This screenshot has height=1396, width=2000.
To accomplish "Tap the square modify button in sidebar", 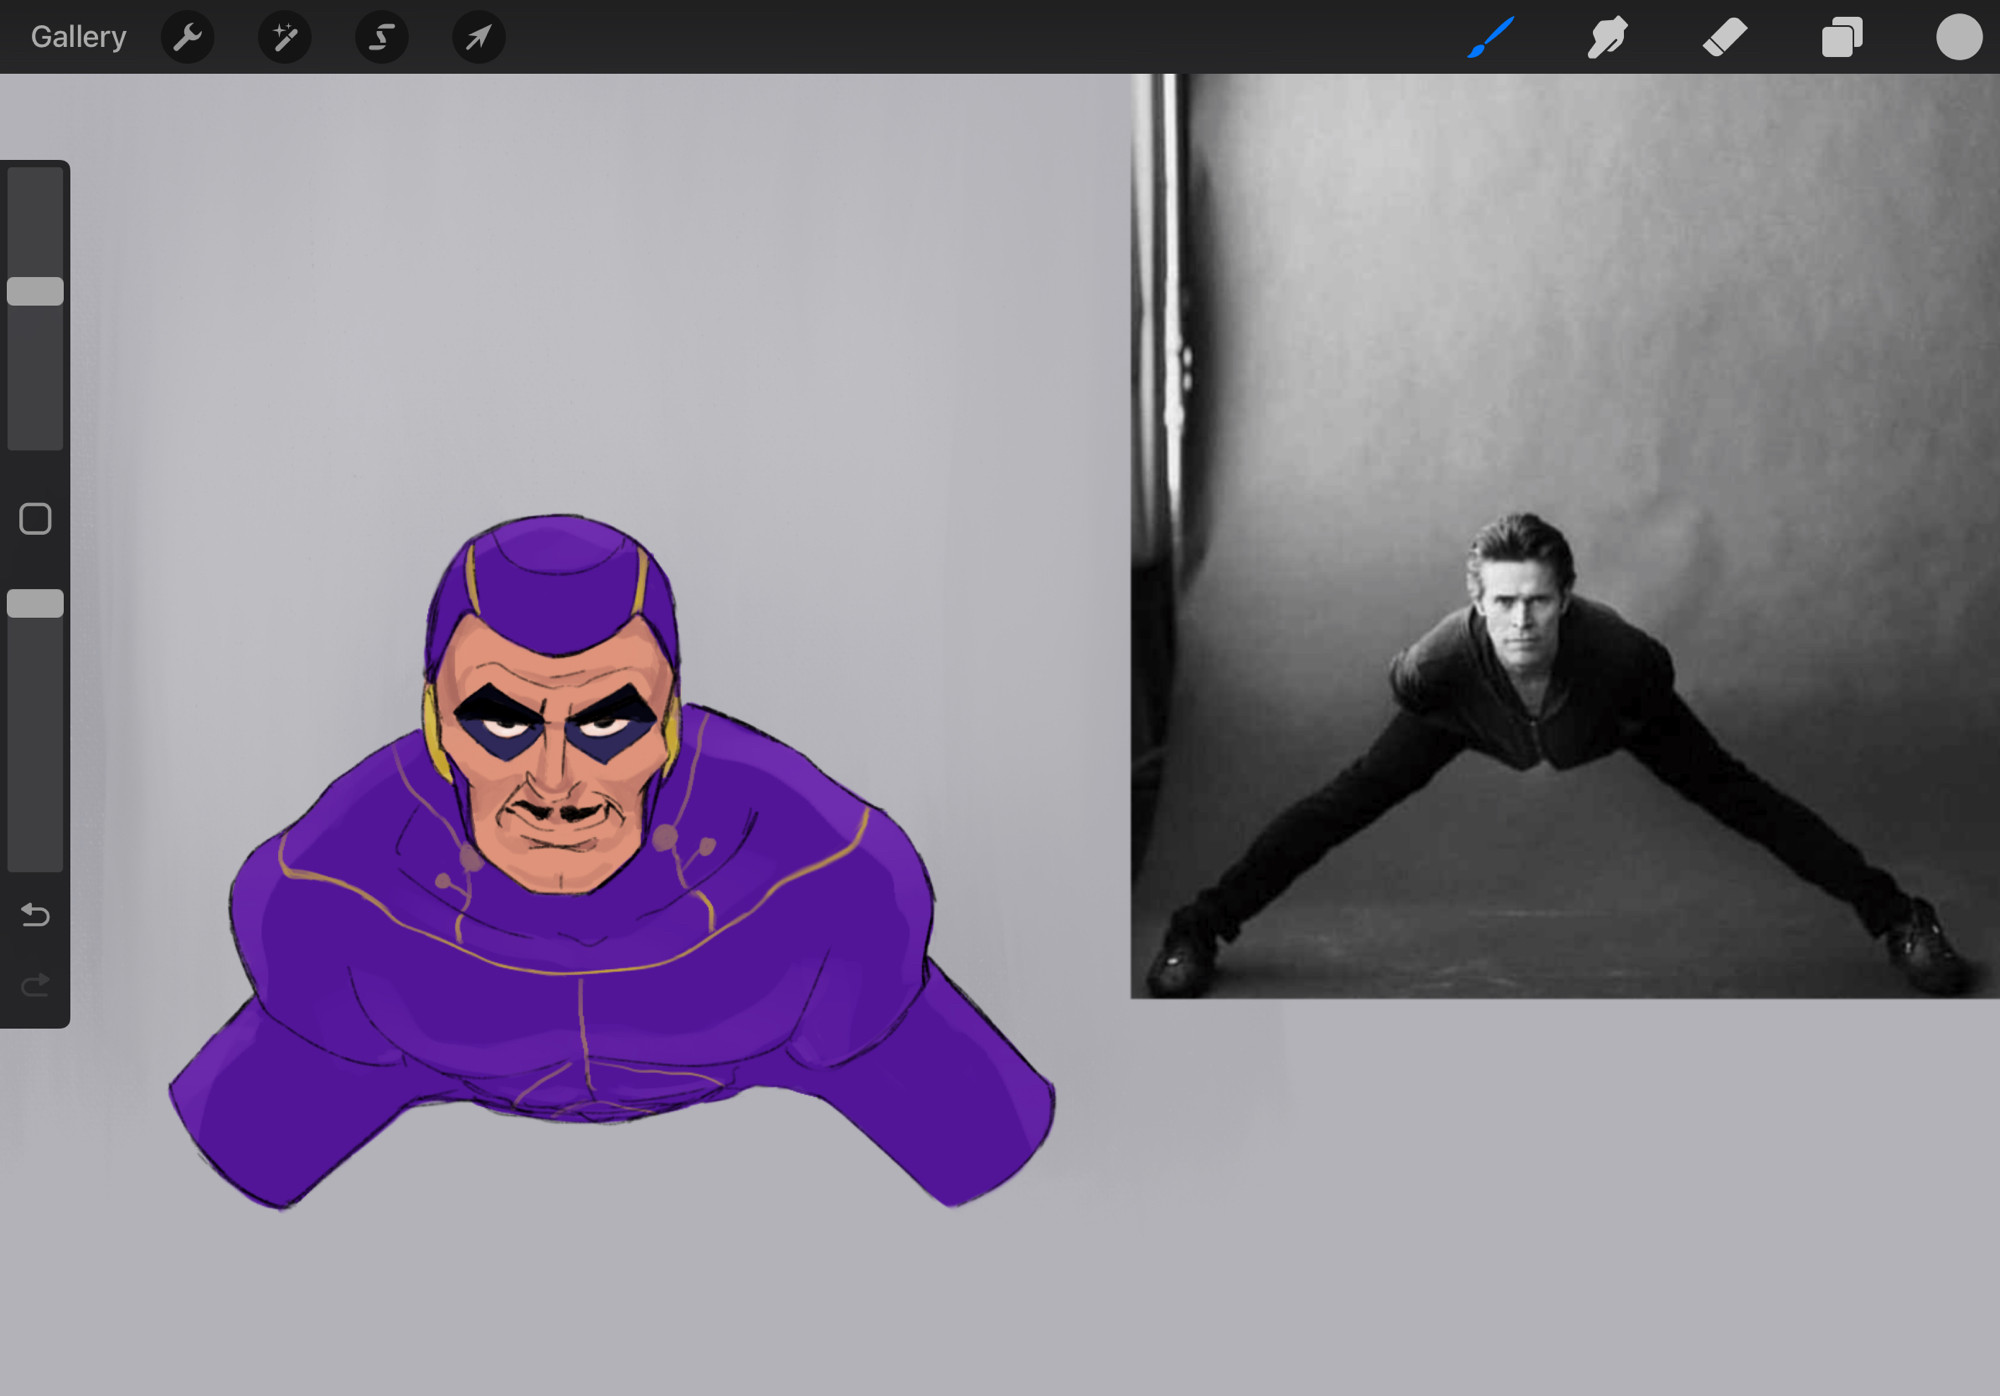I will (35, 519).
